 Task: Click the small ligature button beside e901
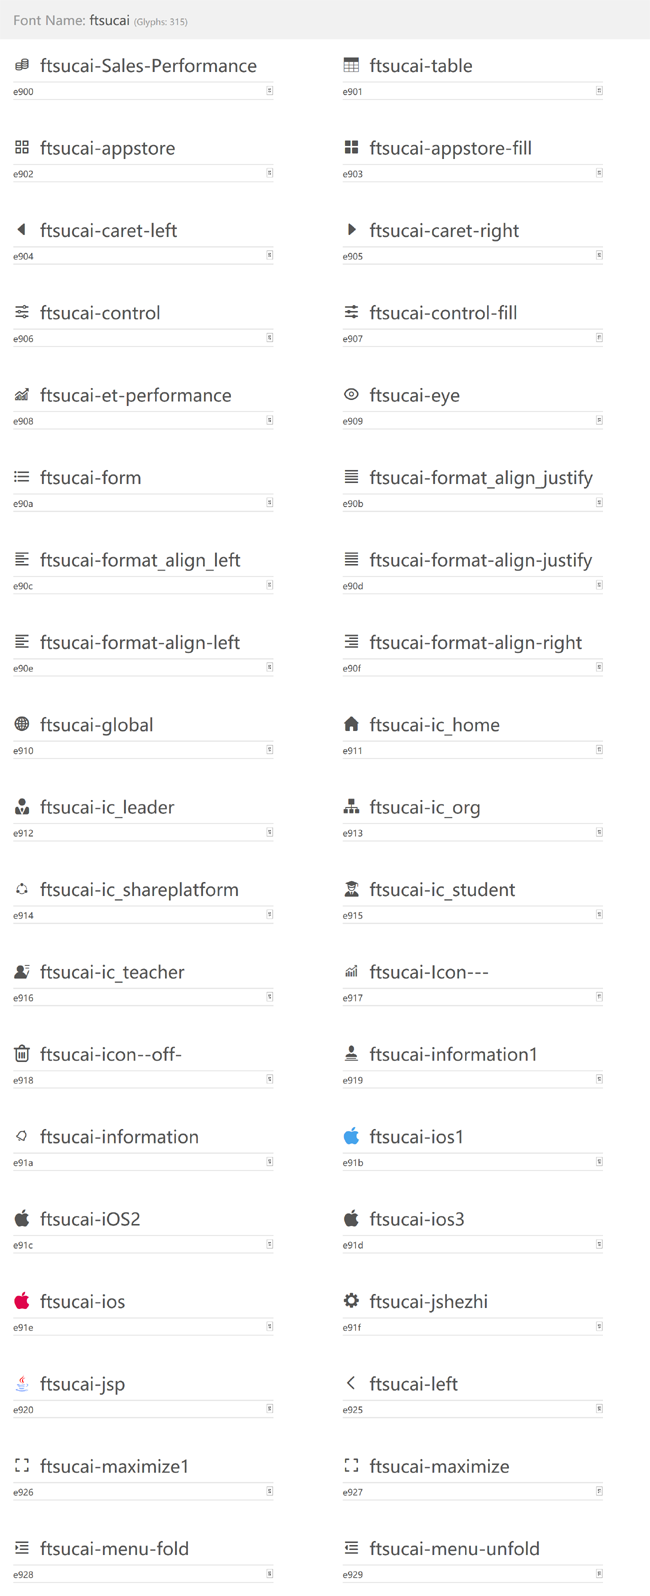599,91
